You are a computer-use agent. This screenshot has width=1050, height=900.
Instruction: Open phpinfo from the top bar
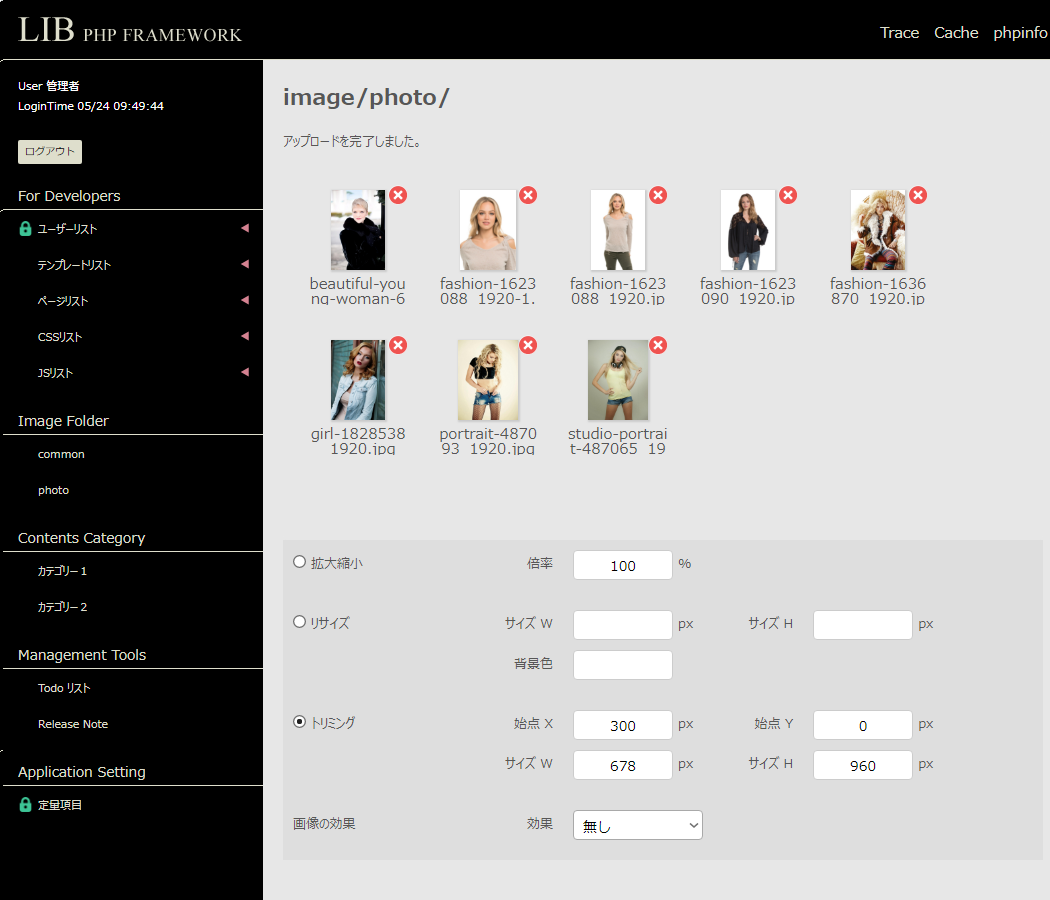[x=1020, y=33]
